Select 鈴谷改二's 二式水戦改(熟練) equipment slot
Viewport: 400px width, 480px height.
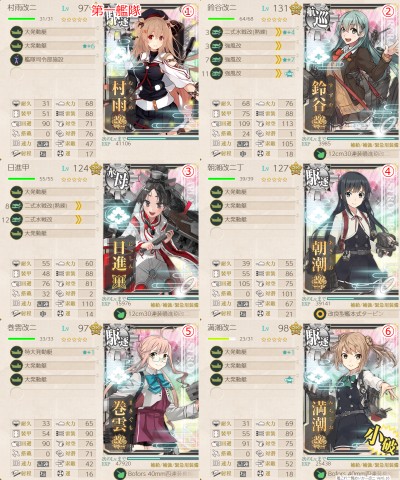click(x=253, y=32)
